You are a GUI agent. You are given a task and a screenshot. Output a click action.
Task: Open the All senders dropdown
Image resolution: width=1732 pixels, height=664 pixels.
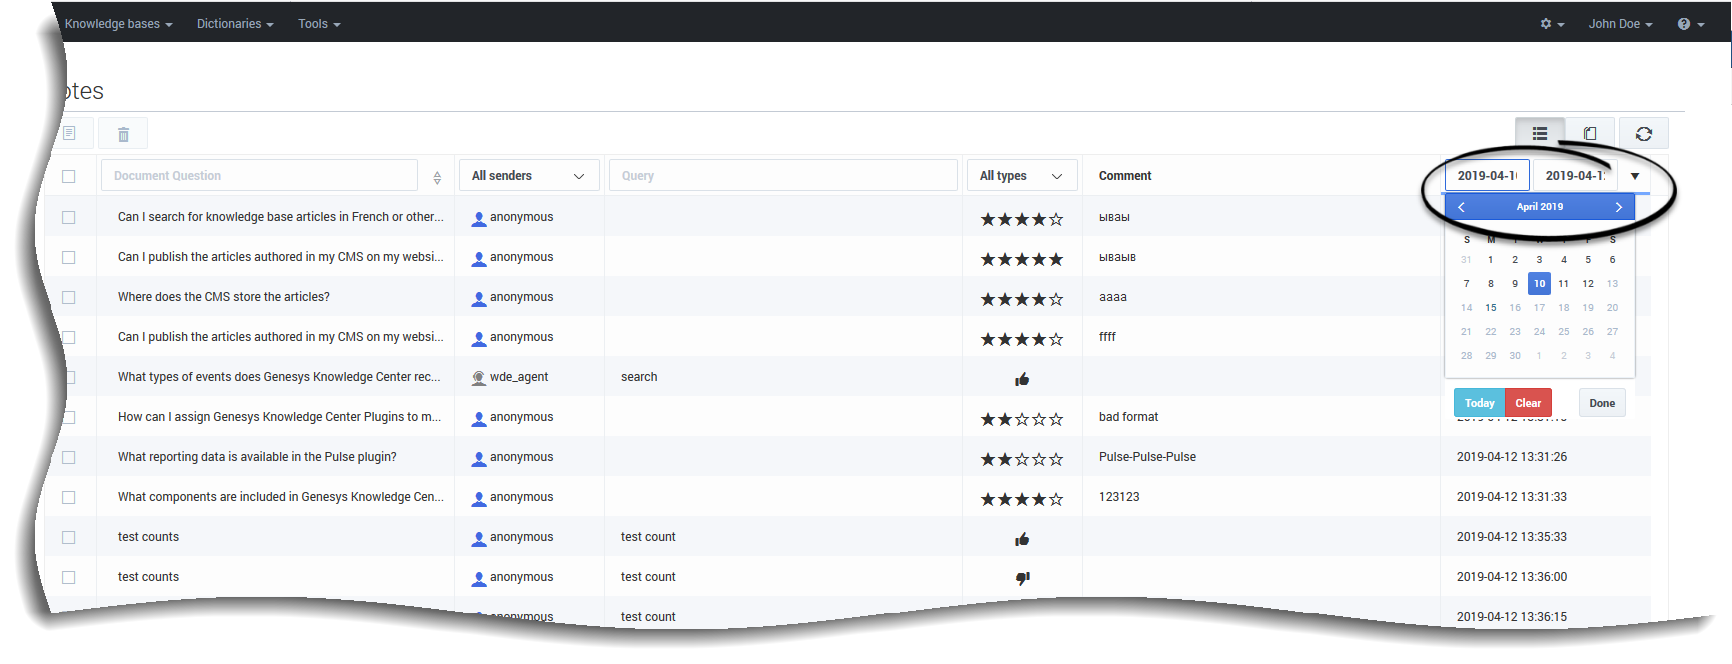tap(527, 176)
